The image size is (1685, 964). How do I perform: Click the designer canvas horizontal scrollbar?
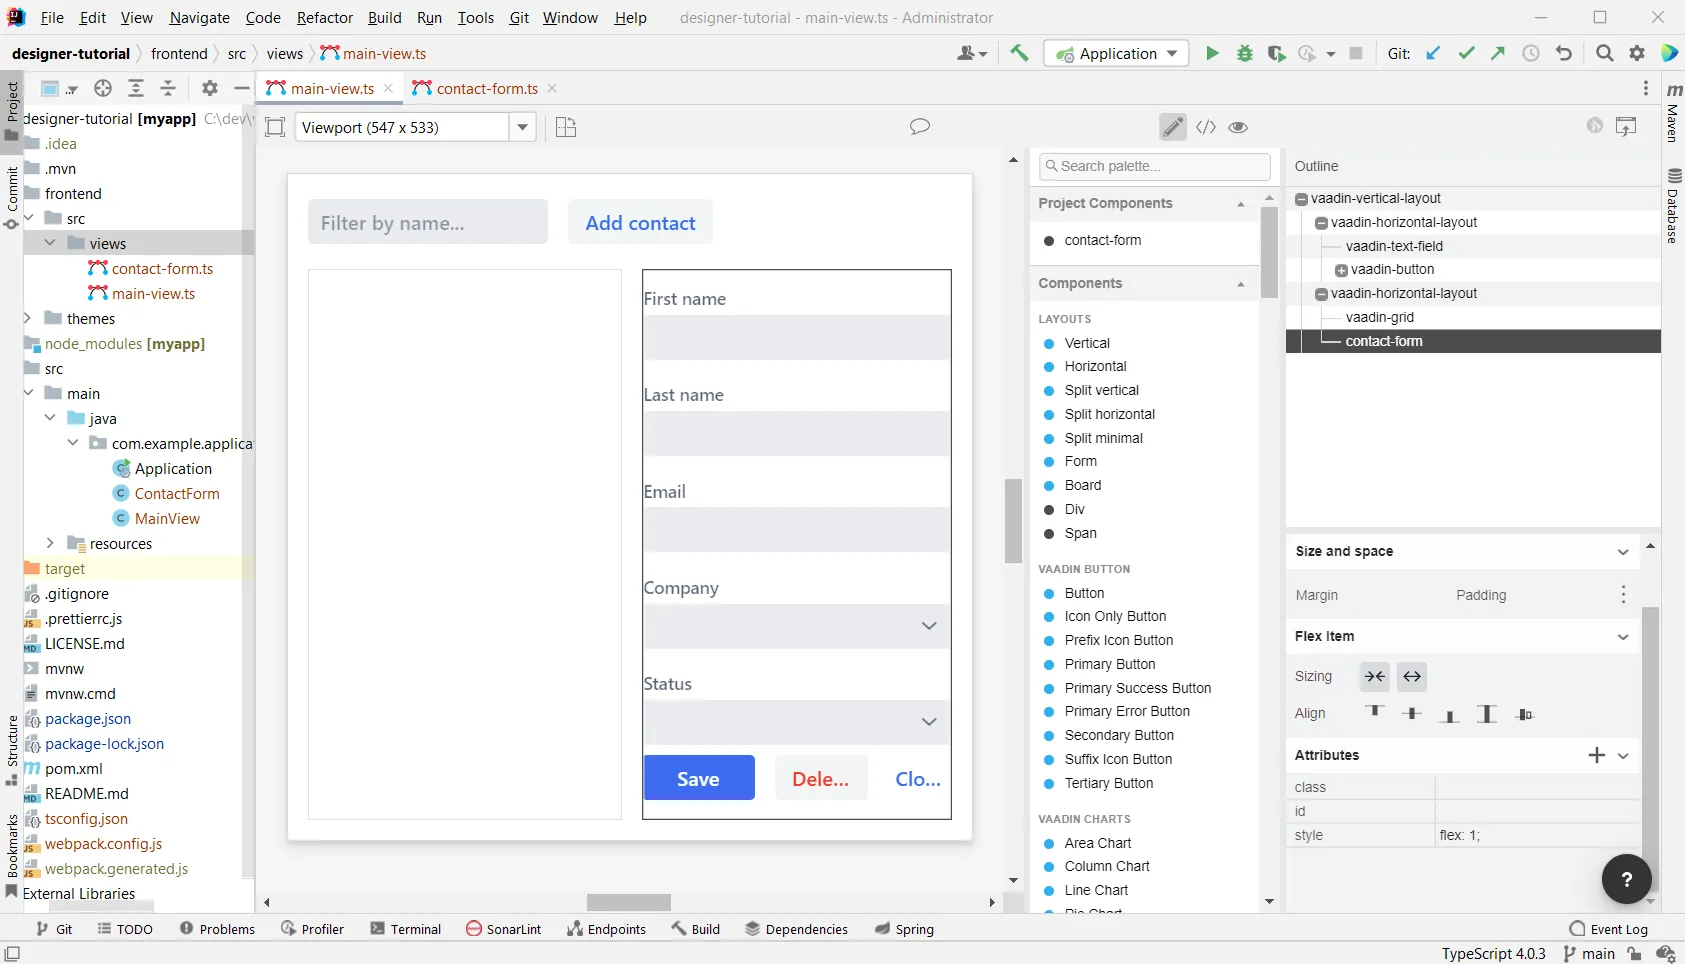(x=628, y=902)
